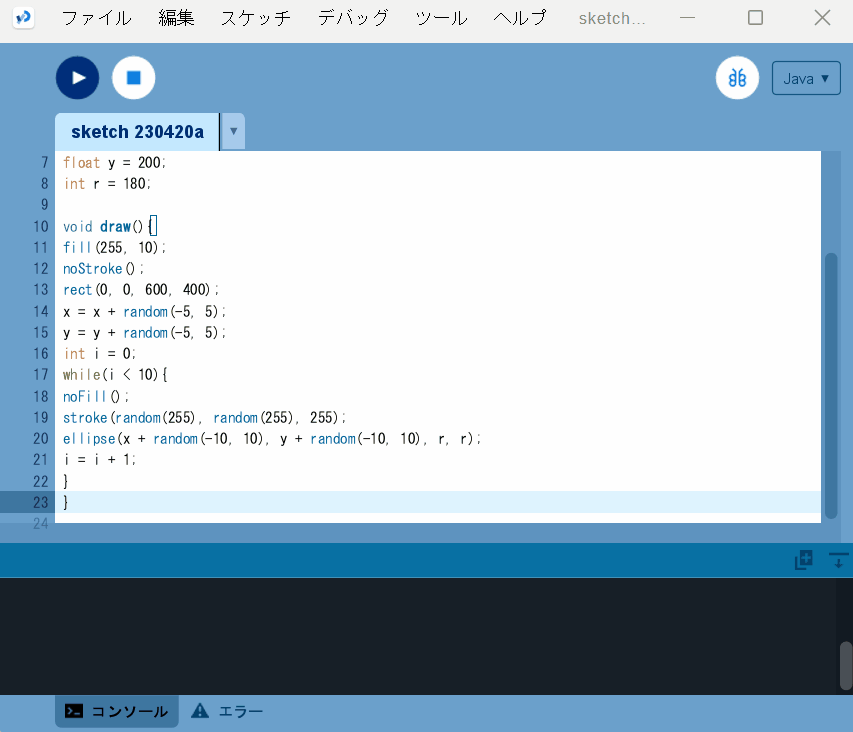Viewport: 853px width, 732px height.
Task: Switch to the コンソール panel
Action: [117, 711]
